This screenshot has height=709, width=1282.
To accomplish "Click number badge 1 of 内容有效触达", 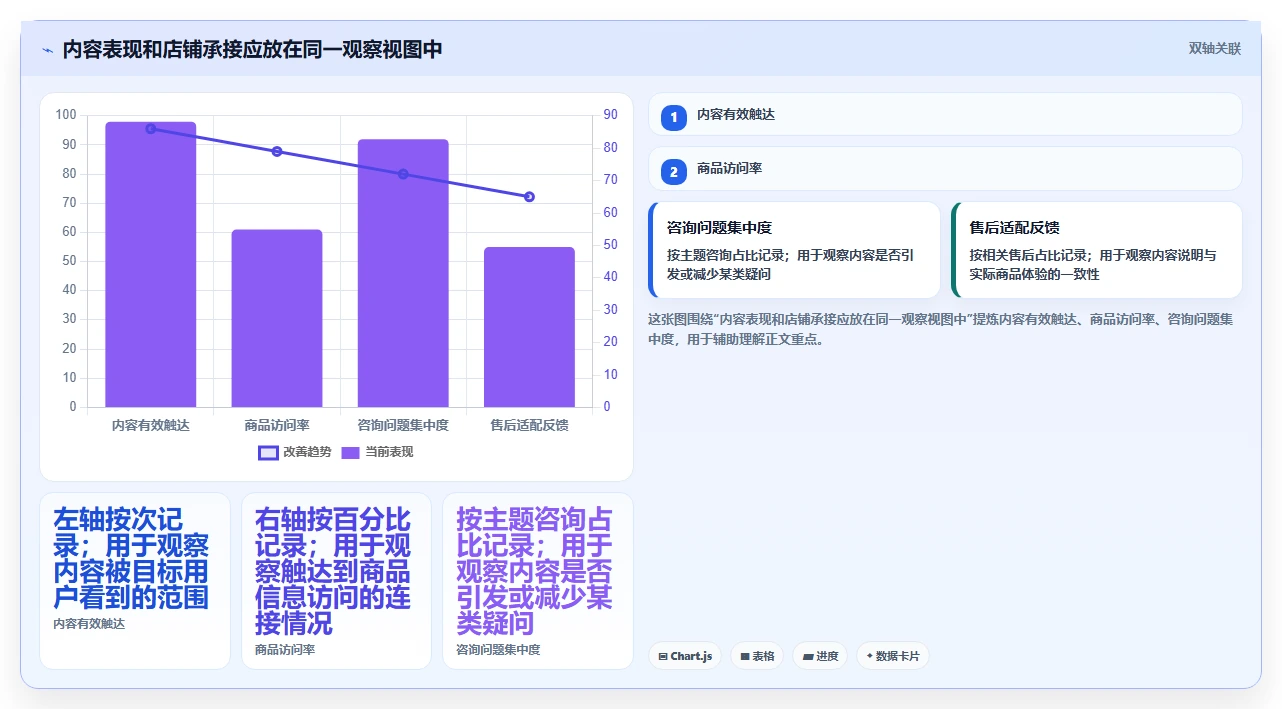I will [674, 117].
